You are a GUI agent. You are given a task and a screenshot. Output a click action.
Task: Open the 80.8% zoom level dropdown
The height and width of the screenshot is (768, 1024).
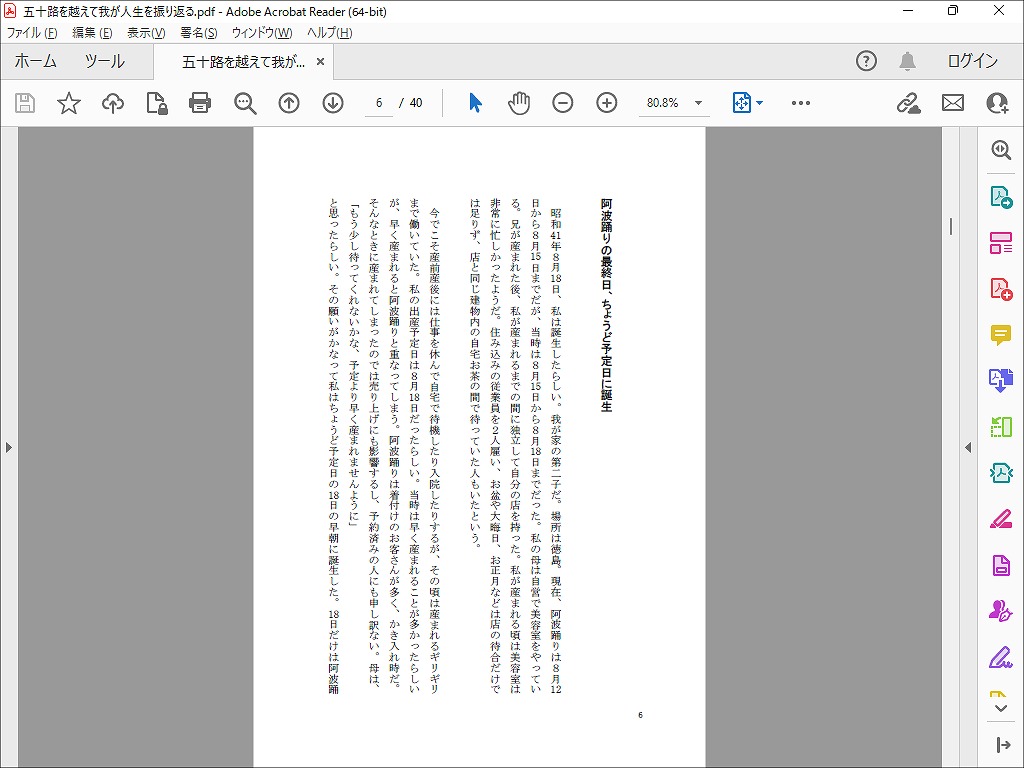[698, 103]
